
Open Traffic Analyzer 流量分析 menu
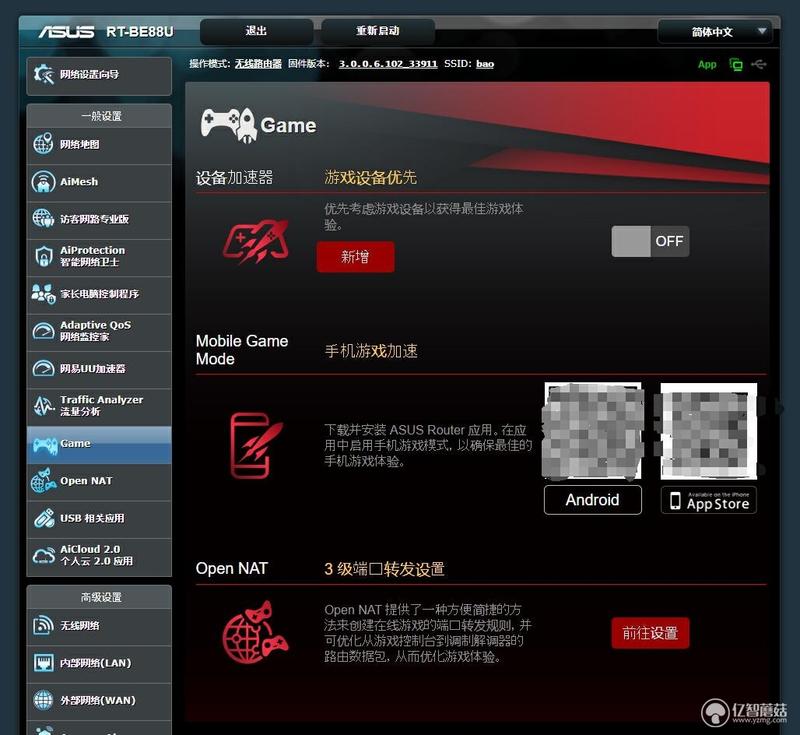click(x=99, y=406)
